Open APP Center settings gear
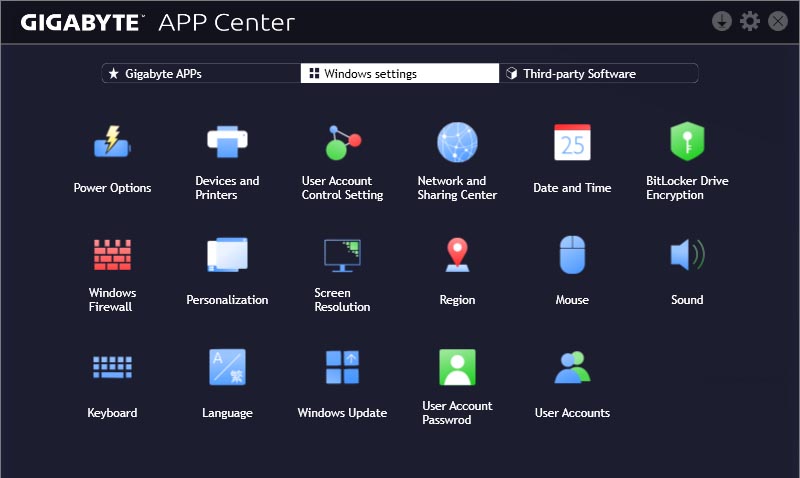The width and height of the screenshot is (800, 478). click(x=750, y=21)
